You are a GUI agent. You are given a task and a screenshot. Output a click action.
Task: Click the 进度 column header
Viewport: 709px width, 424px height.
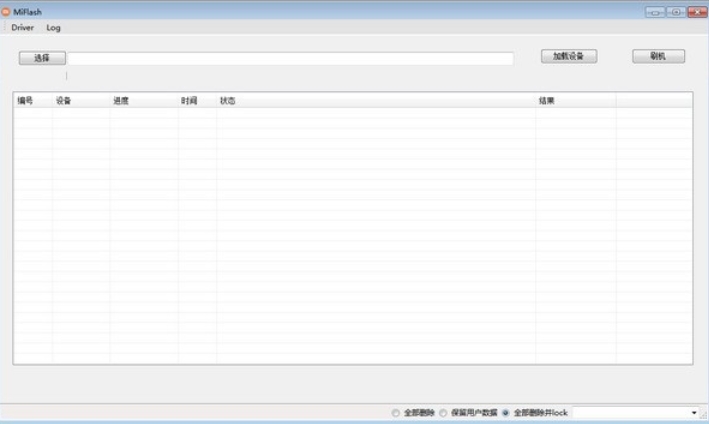tap(144, 101)
